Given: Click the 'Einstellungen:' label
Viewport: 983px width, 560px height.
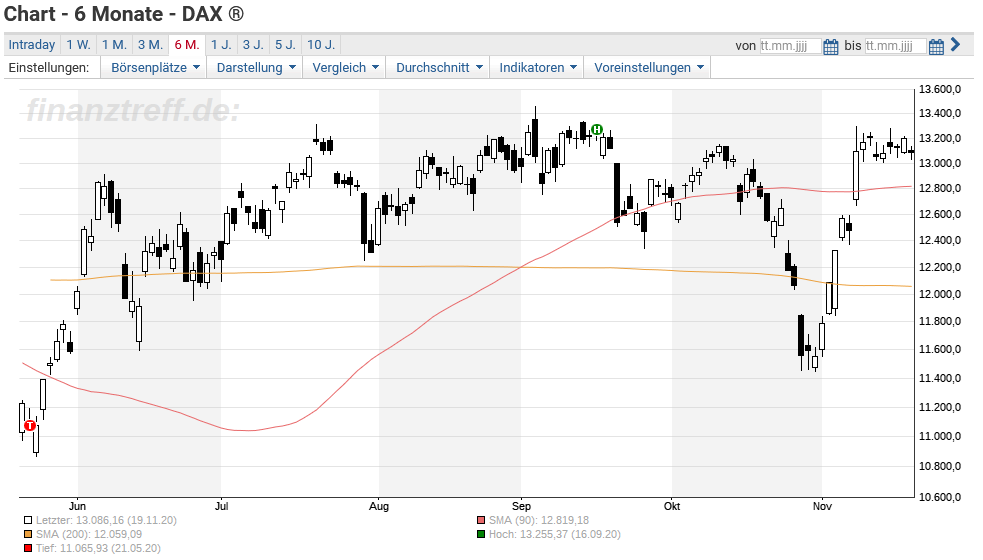Looking at the screenshot, I should (x=49, y=68).
